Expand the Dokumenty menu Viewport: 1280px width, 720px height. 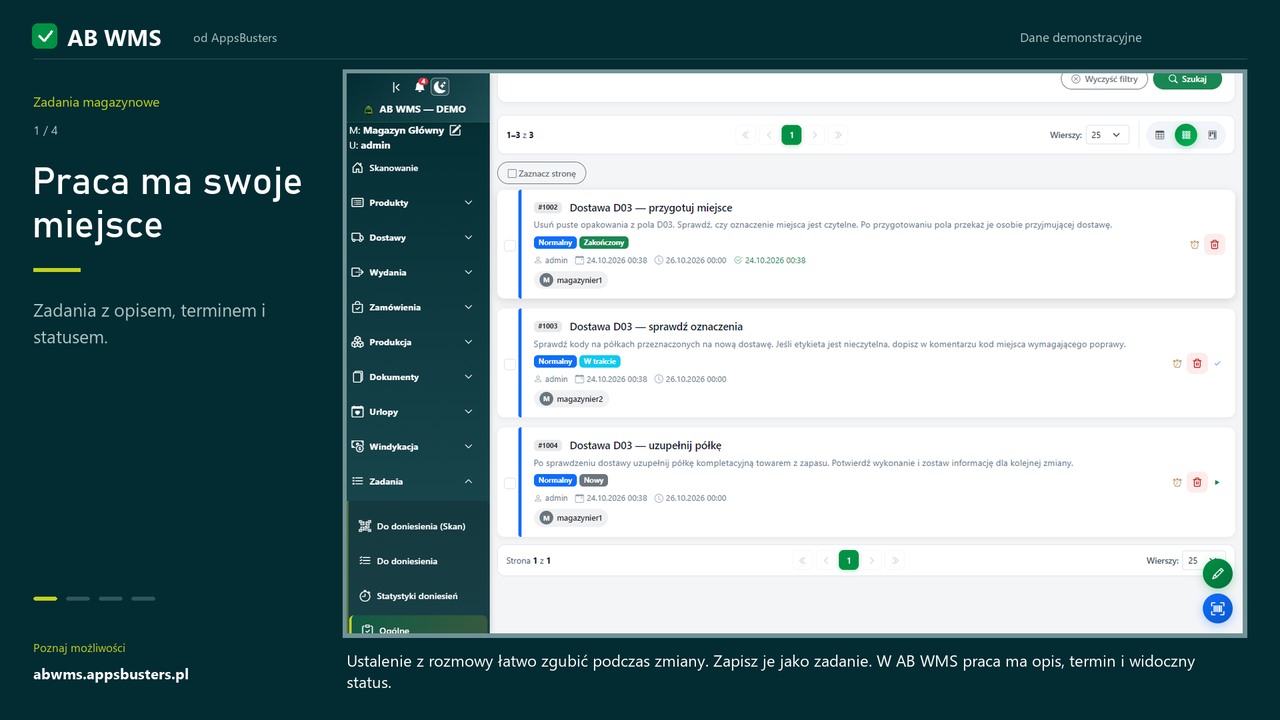pyautogui.click(x=416, y=377)
